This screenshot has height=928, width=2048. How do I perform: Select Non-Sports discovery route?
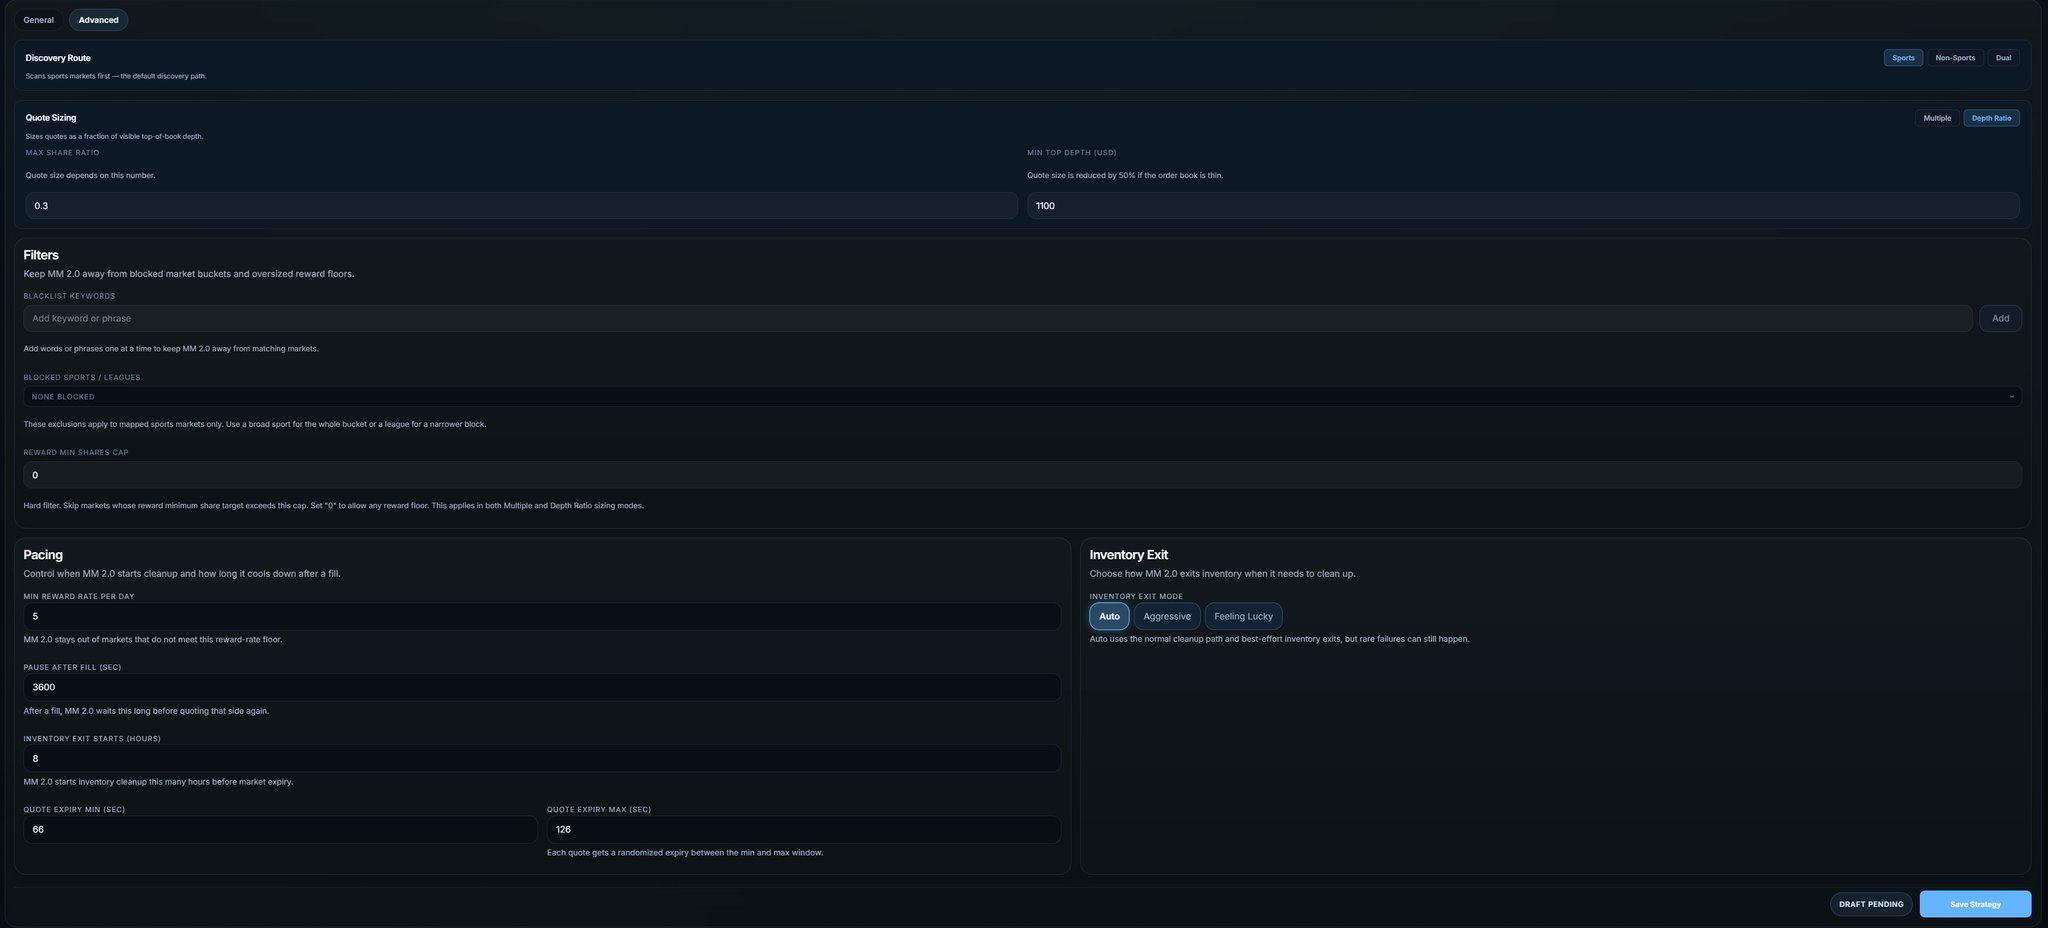(x=1954, y=58)
